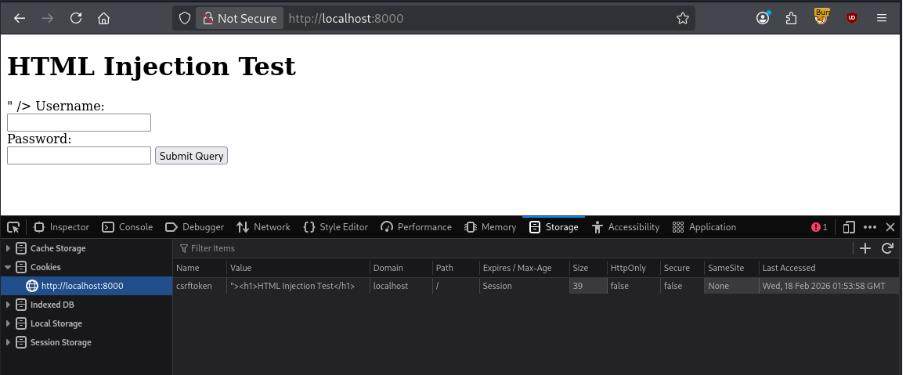Select the csrftoken cookie name cell

pyautogui.click(x=200, y=286)
